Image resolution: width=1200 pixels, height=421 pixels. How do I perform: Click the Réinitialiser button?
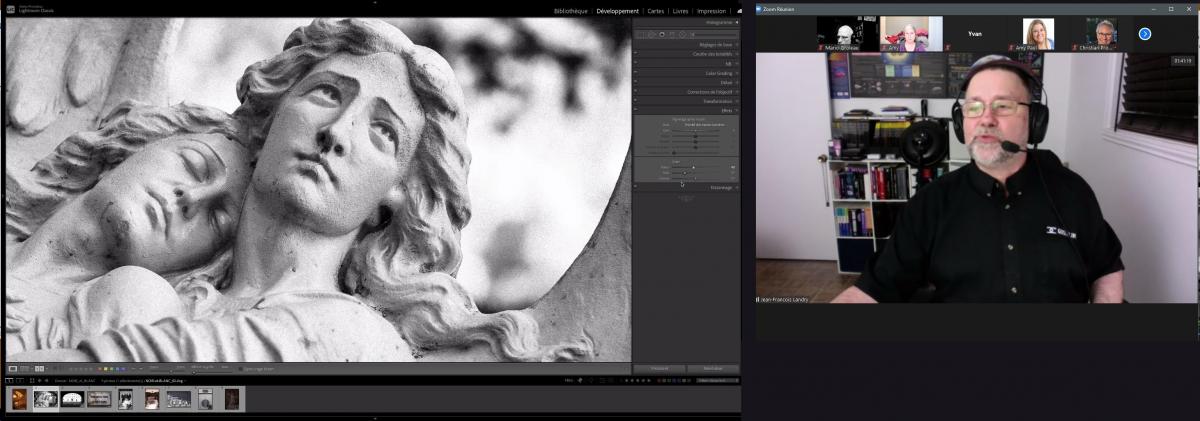(713, 369)
